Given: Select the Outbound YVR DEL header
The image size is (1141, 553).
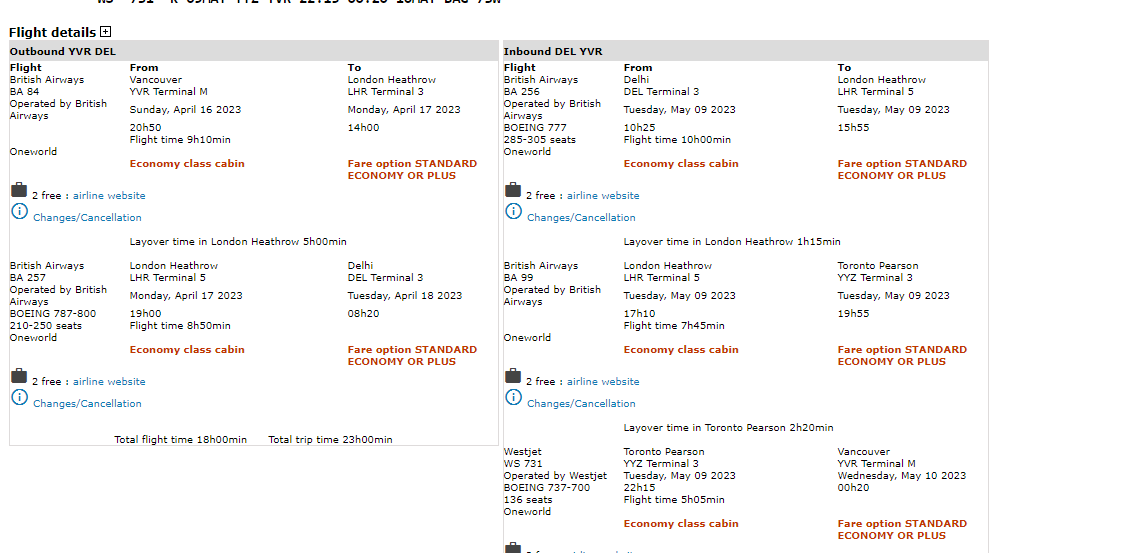Looking at the screenshot, I should (70, 52).
